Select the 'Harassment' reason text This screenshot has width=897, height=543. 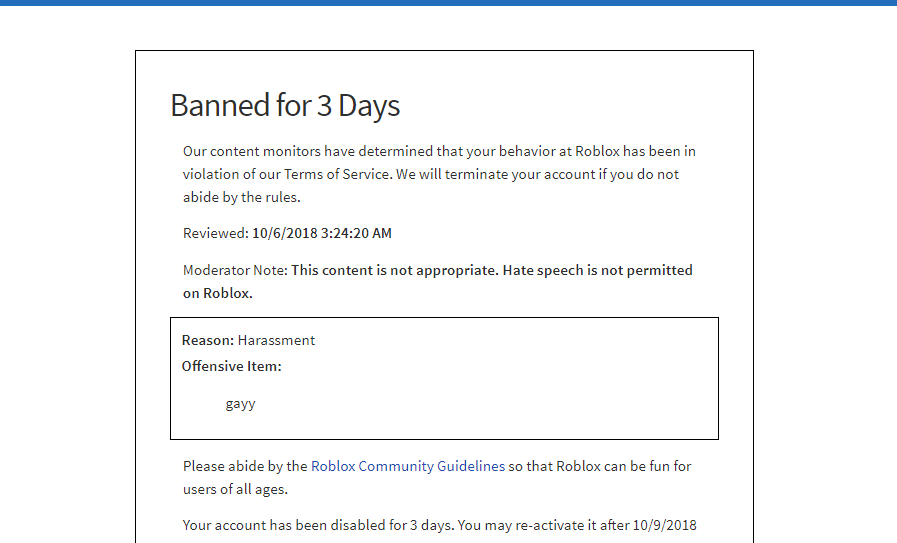(x=276, y=340)
